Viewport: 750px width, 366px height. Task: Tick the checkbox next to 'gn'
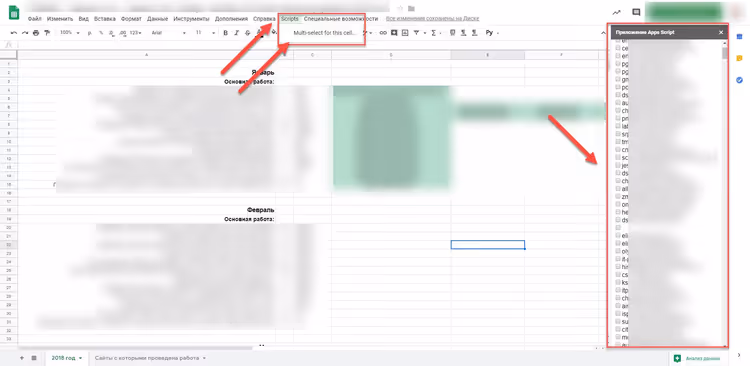point(618,79)
